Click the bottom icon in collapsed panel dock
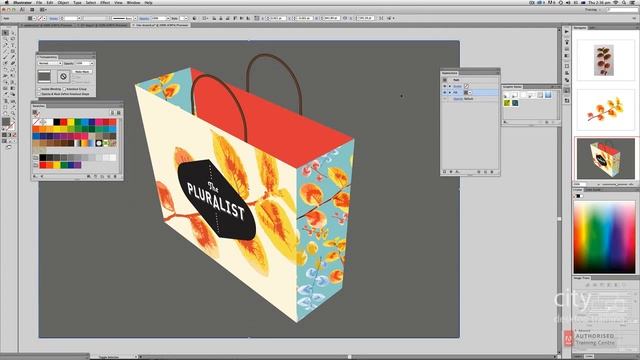Screen dimensions: 640x360 coord(567,100)
